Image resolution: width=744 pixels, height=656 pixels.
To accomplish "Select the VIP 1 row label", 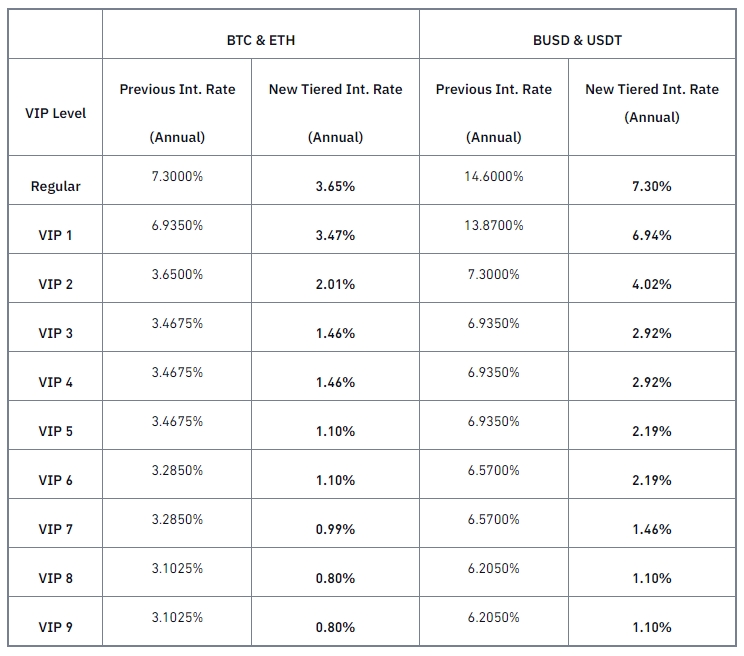I will tap(55, 235).
